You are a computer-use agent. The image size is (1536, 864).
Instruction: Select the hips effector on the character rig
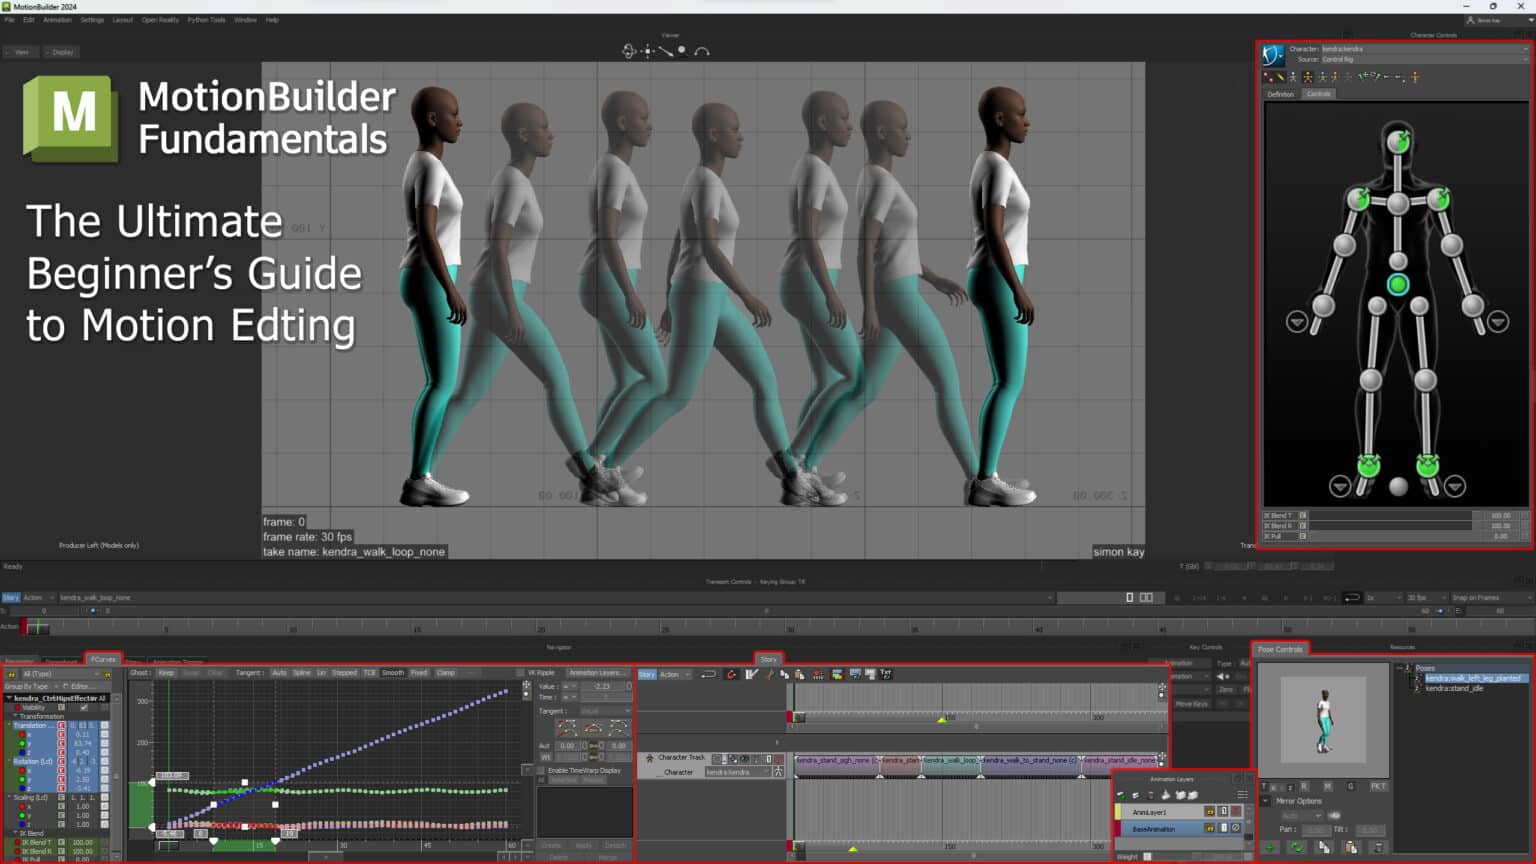(x=1397, y=285)
